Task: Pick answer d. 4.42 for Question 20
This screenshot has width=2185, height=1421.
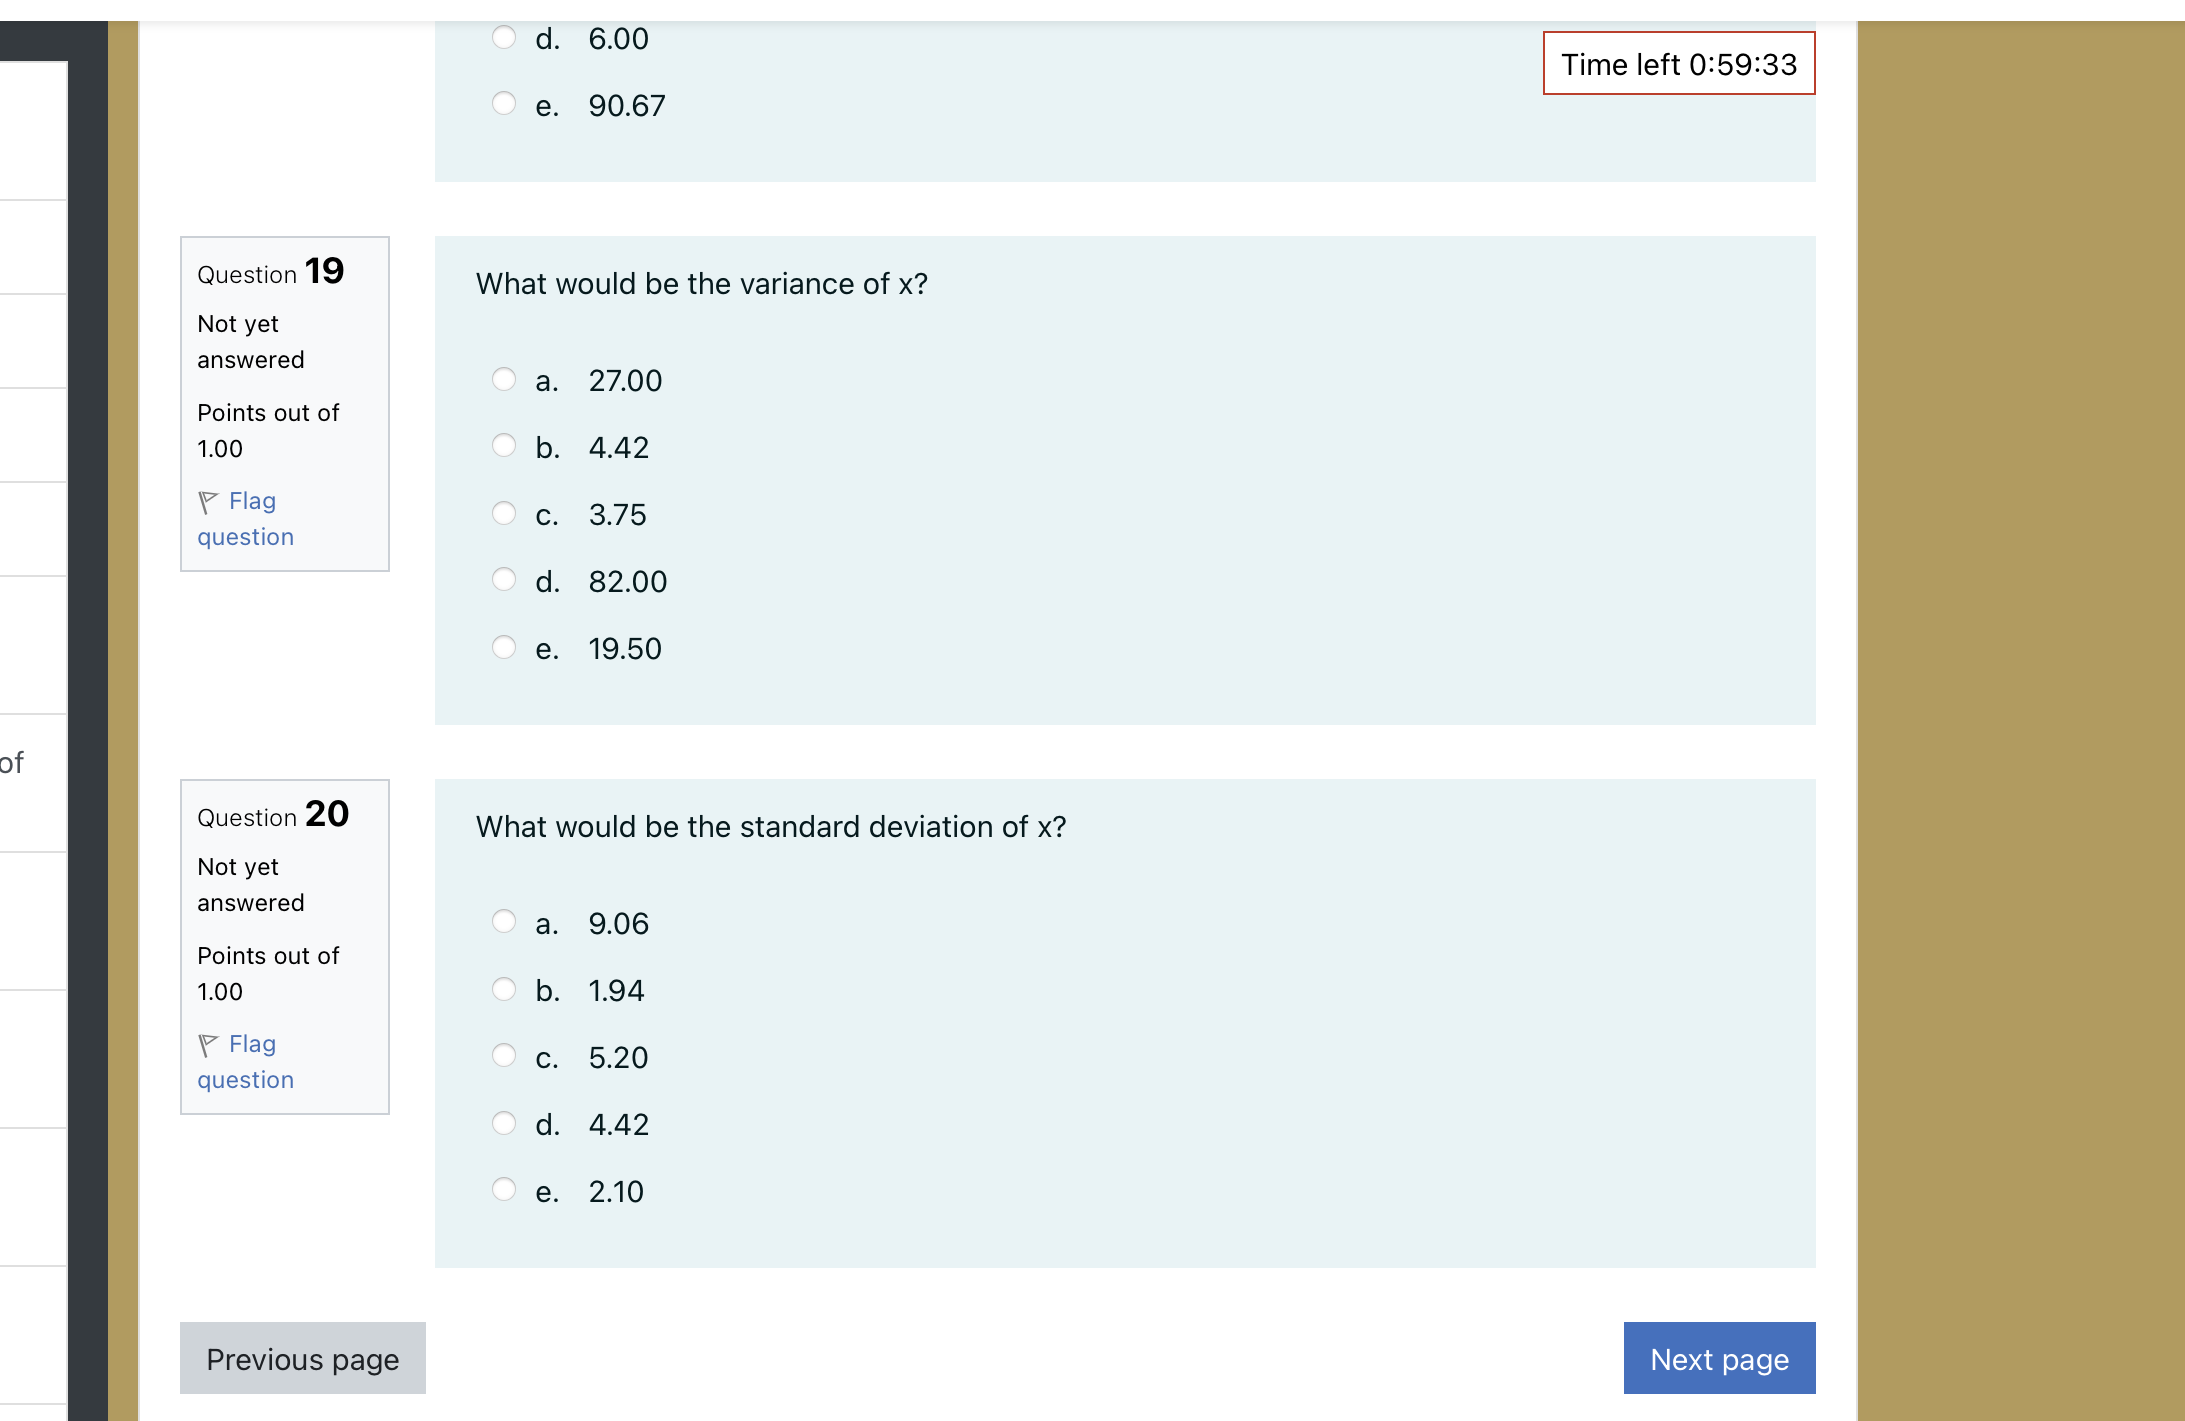Action: point(503,1122)
